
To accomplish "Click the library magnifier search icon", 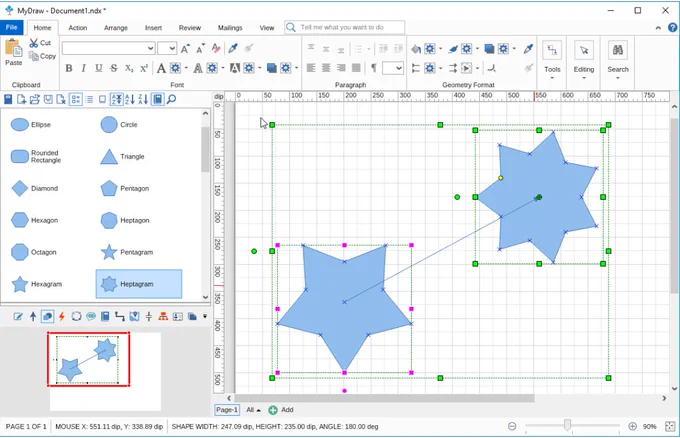I will pyautogui.click(x=171, y=99).
